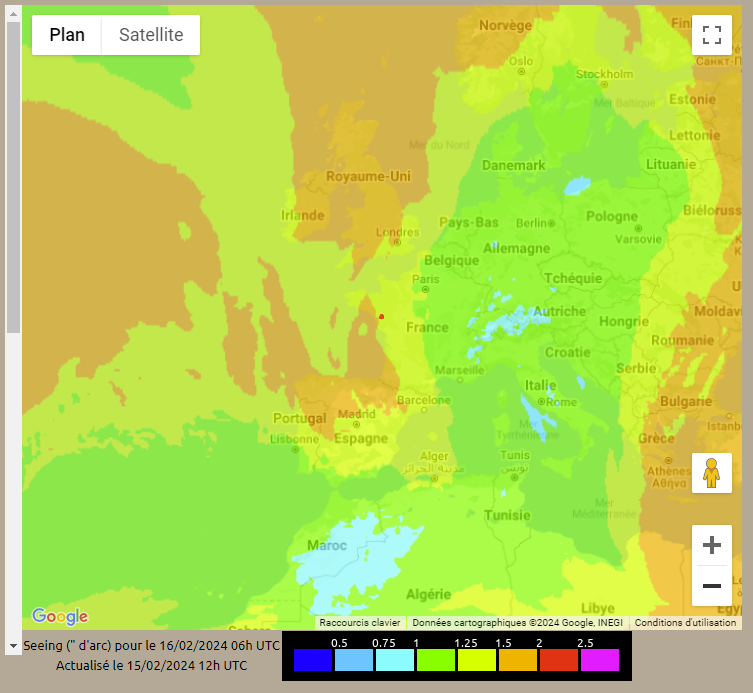The height and width of the screenshot is (693, 753).
Task: Click the Actualisé le 15/02/2024 text
Action: (151, 666)
